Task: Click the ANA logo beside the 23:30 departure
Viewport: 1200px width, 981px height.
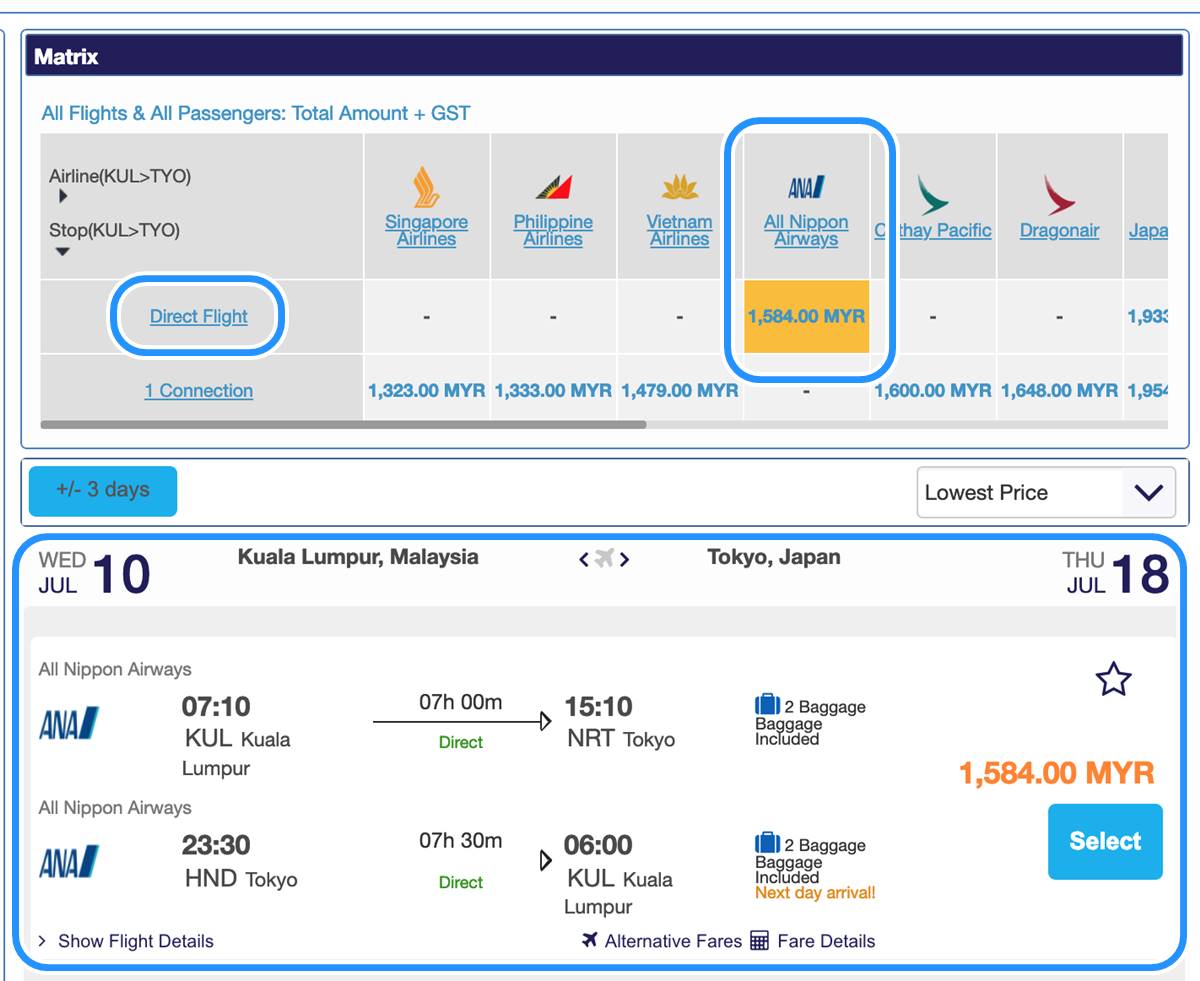Action: 69,861
